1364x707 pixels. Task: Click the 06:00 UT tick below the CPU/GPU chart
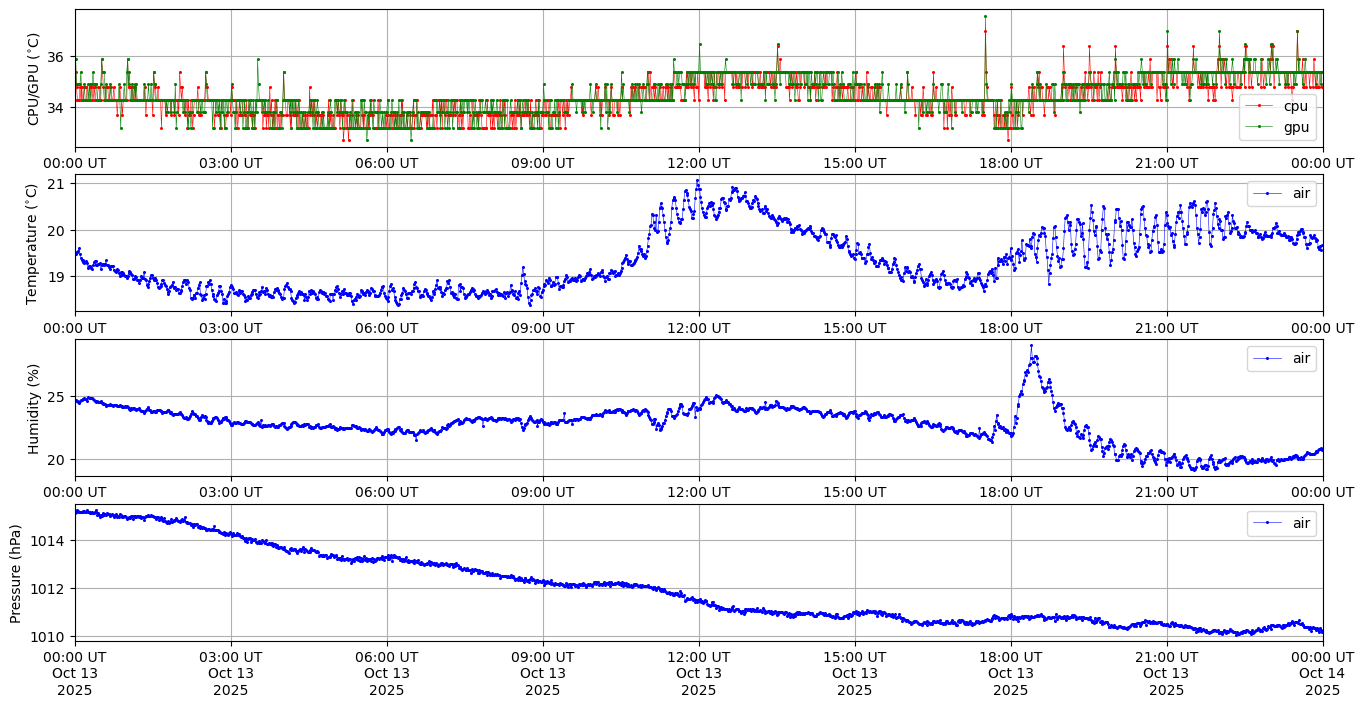pos(386,163)
